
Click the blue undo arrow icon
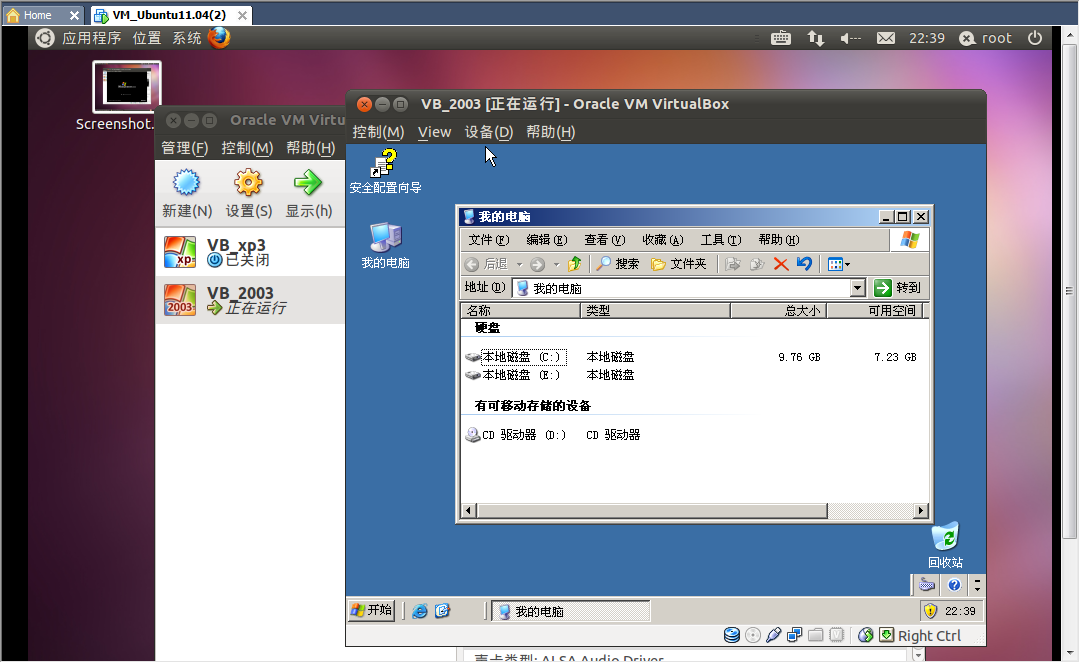(804, 264)
